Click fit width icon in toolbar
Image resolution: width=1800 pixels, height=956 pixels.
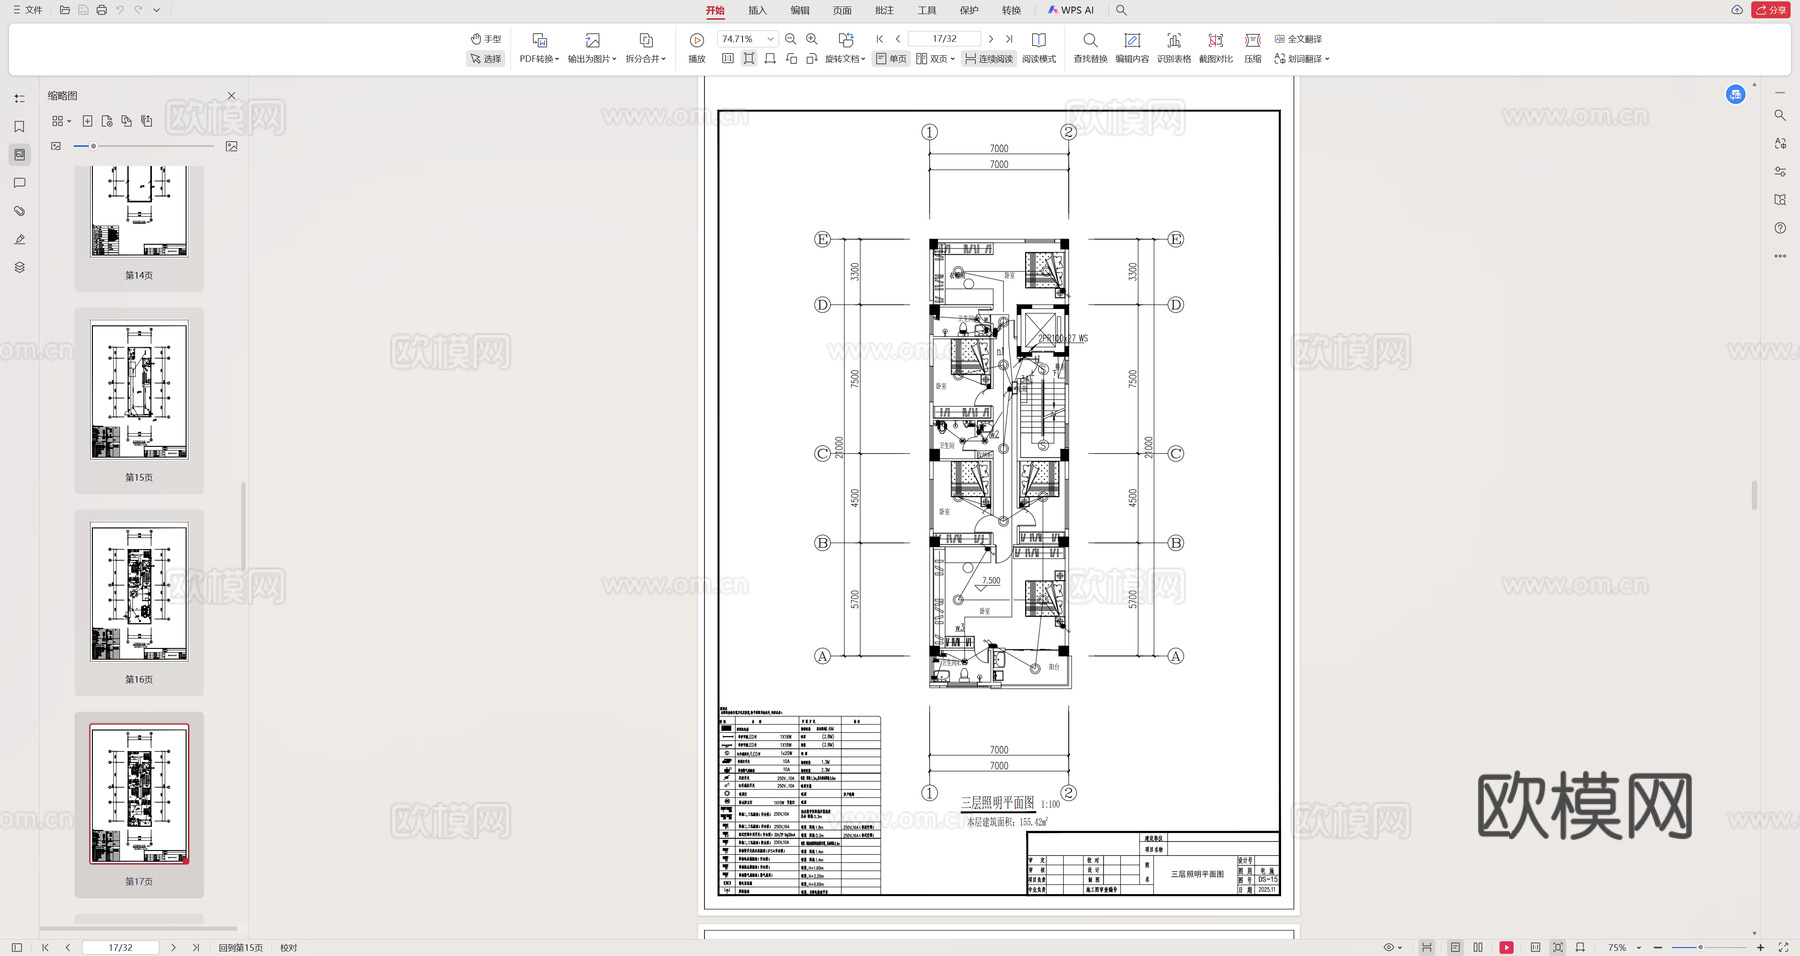coord(770,59)
